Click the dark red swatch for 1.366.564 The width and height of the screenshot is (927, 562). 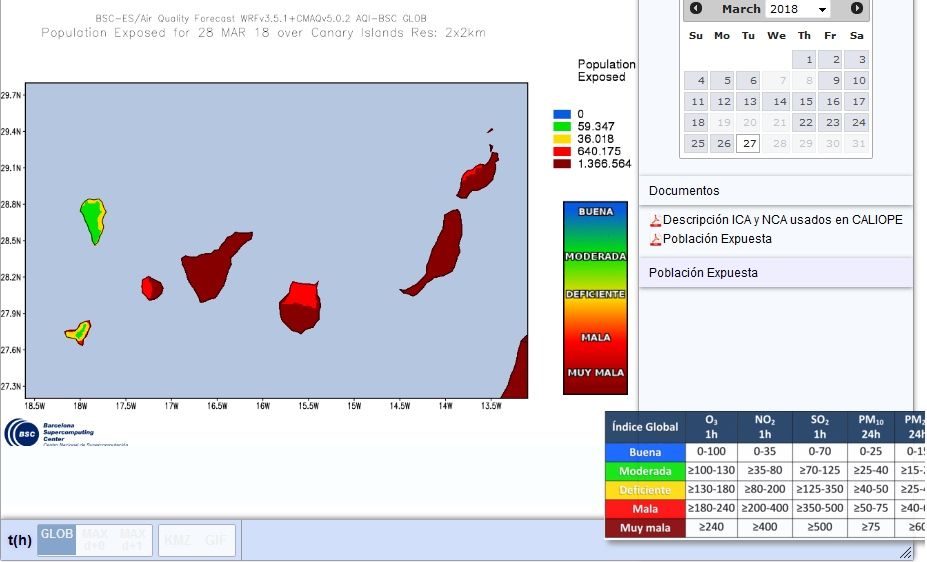click(562, 164)
